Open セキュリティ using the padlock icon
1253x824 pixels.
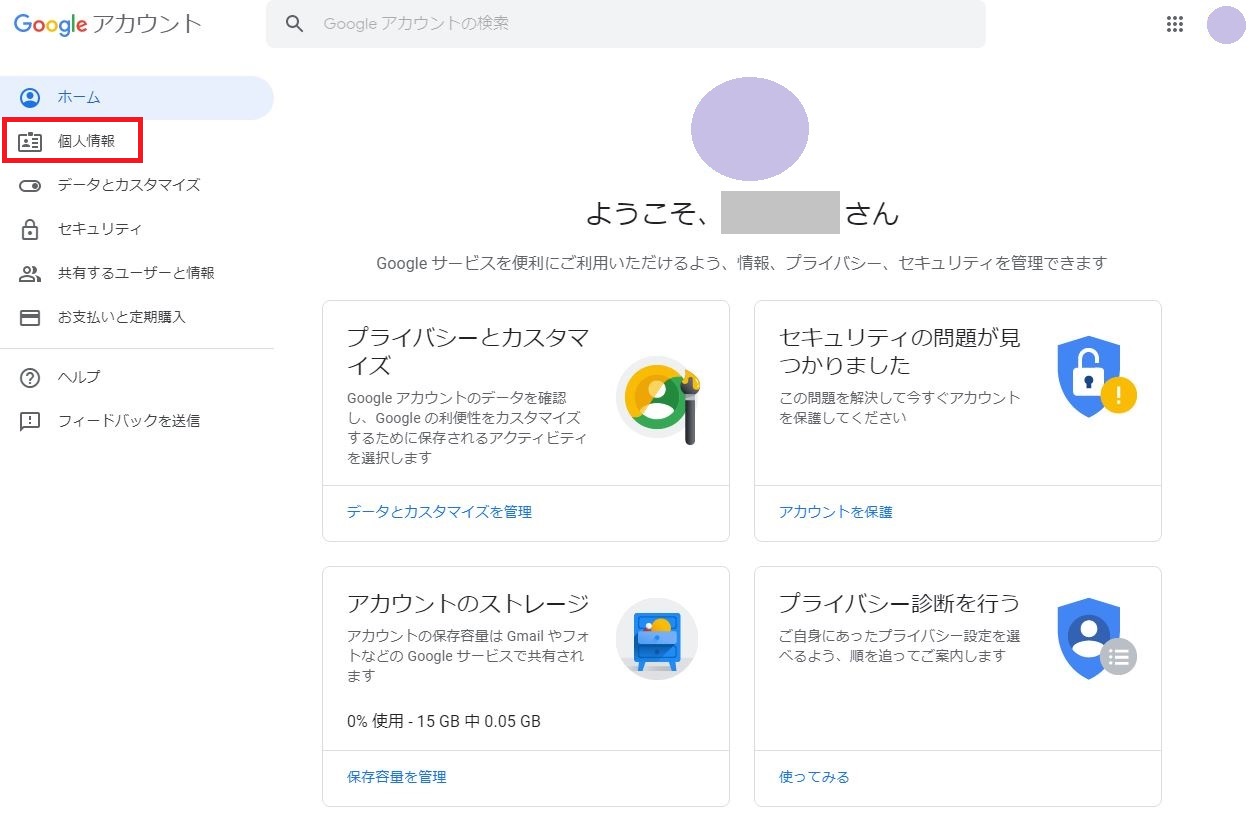click(30, 229)
